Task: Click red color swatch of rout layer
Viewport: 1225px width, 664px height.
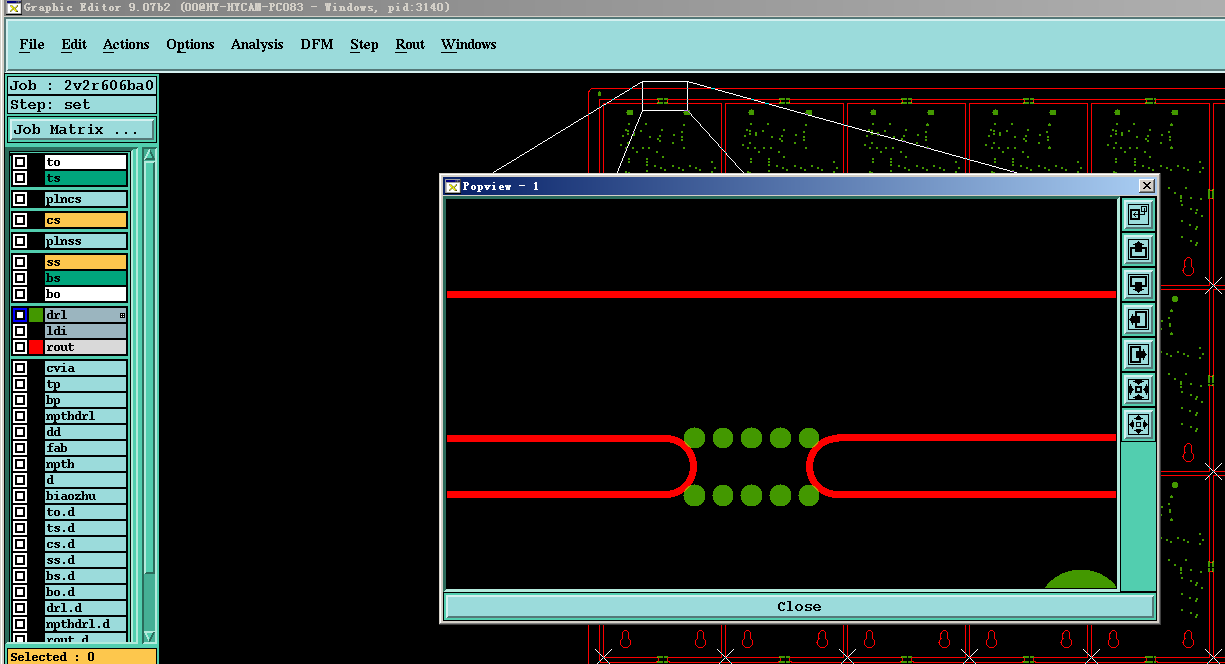Action: click(x=36, y=347)
